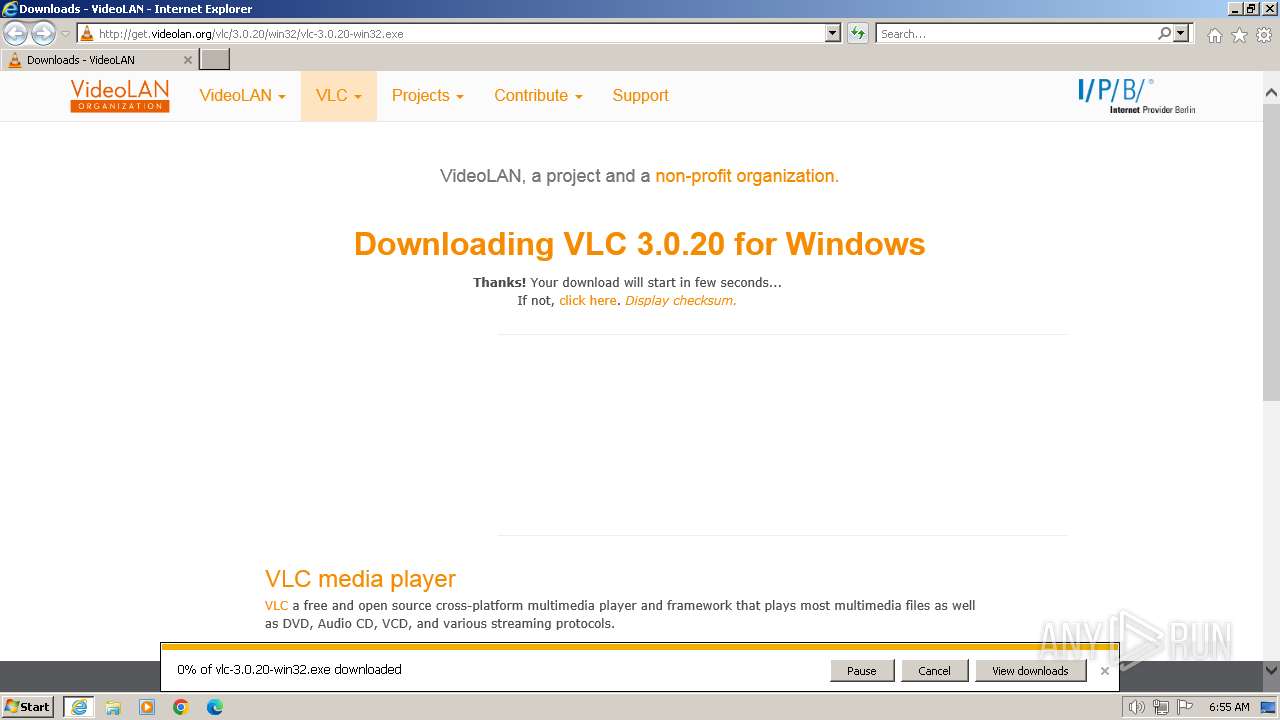
Task: Select the Downloads - VideoLAN tab
Action: click(99, 59)
